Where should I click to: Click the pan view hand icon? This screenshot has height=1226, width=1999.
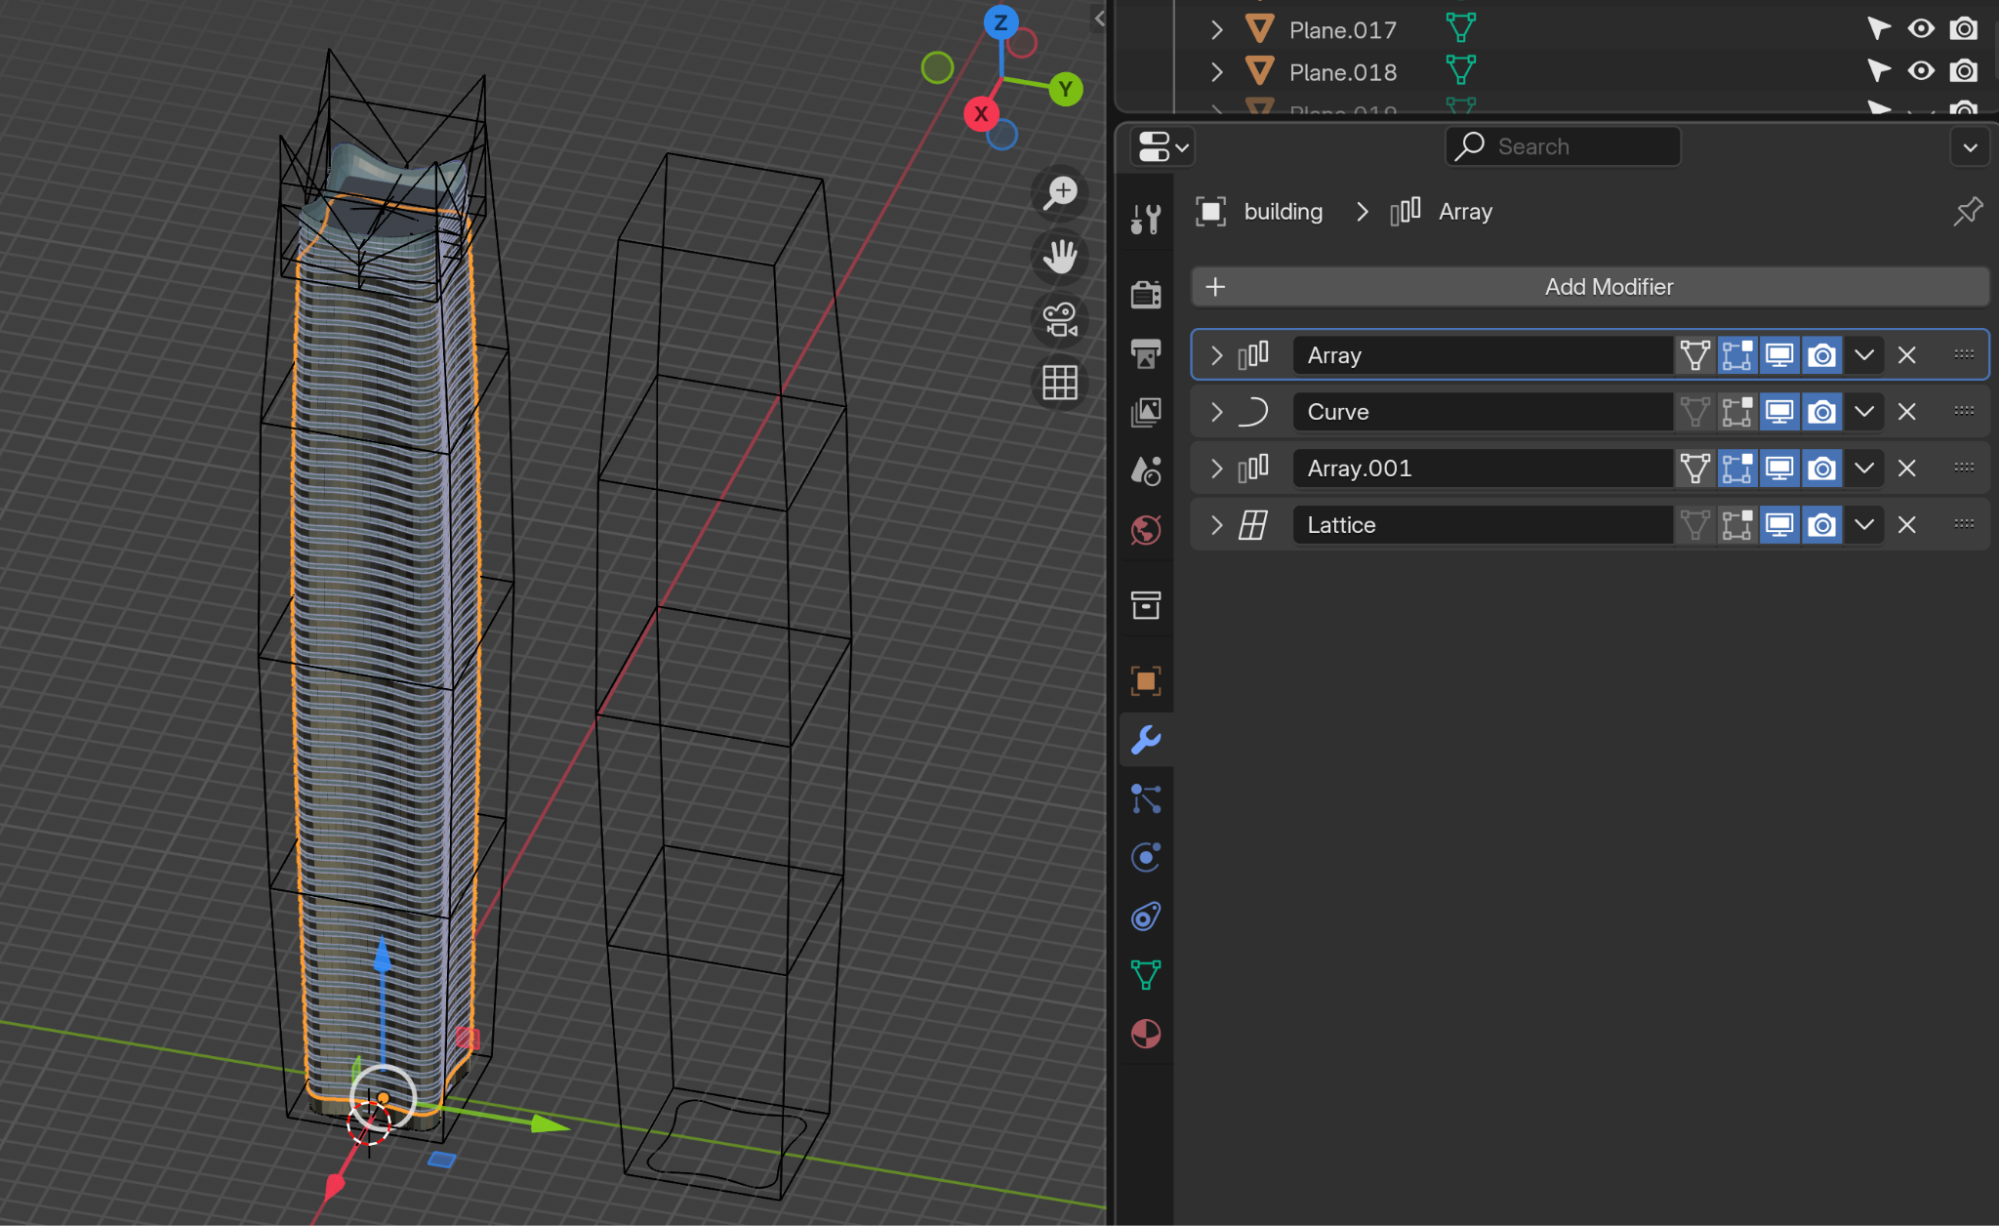coord(1060,257)
